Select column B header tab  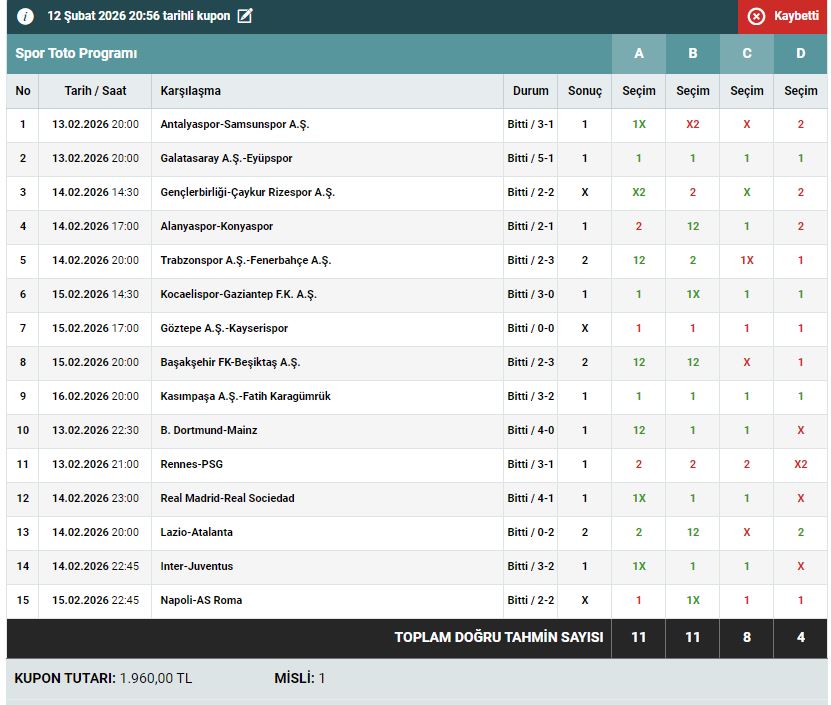[693, 54]
